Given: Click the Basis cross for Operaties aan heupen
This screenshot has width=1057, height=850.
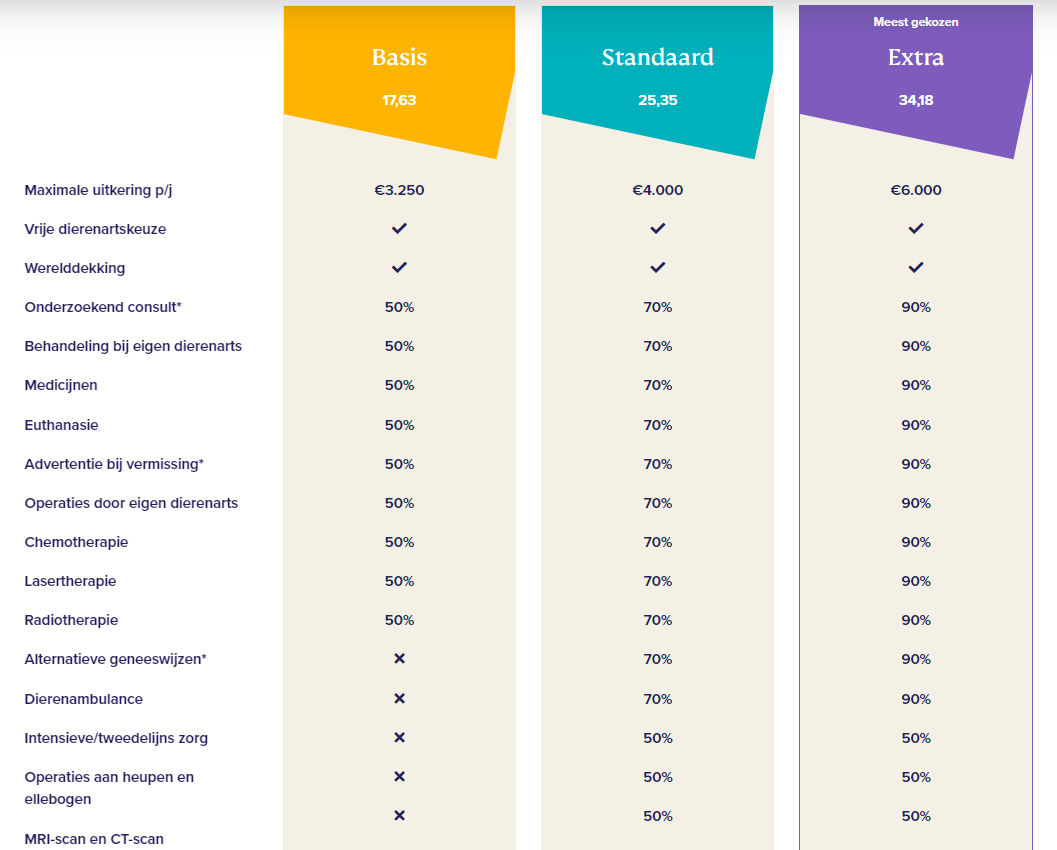Looking at the screenshot, I should [x=399, y=777].
